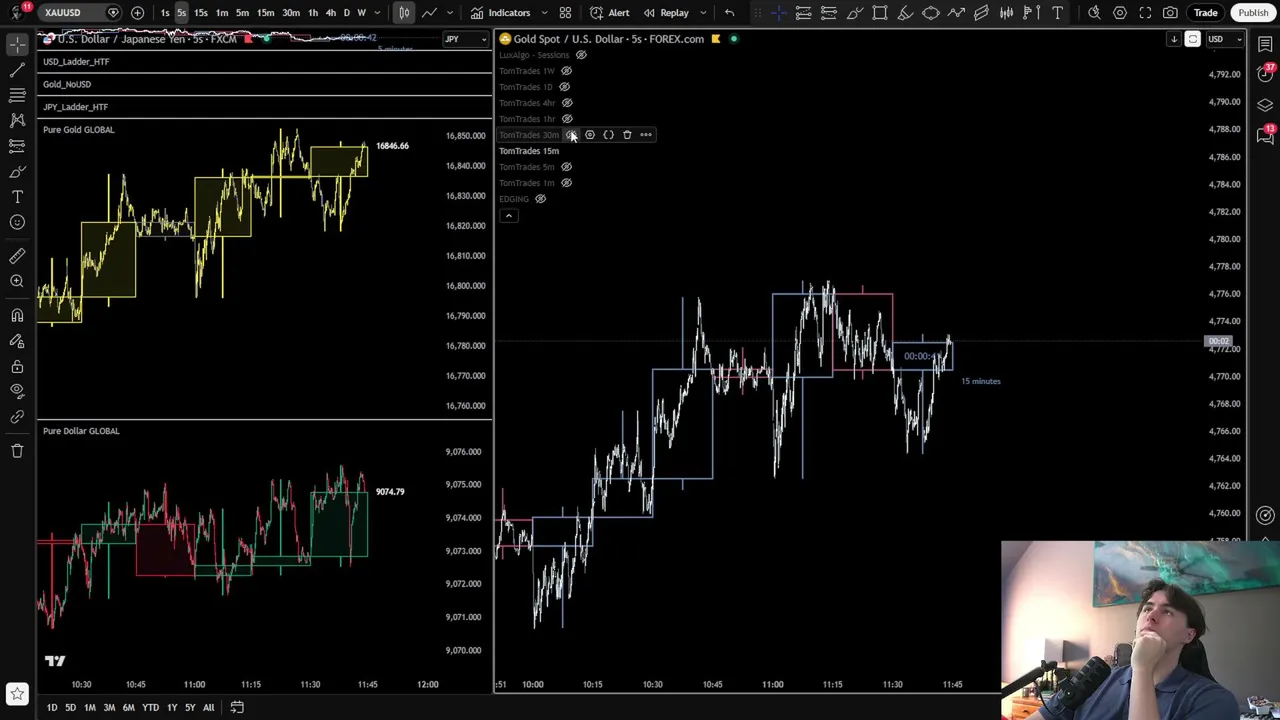Screen dimensions: 1280x720
Task: Select the TomTrades 15m indicator label
Action: pyautogui.click(x=529, y=151)
